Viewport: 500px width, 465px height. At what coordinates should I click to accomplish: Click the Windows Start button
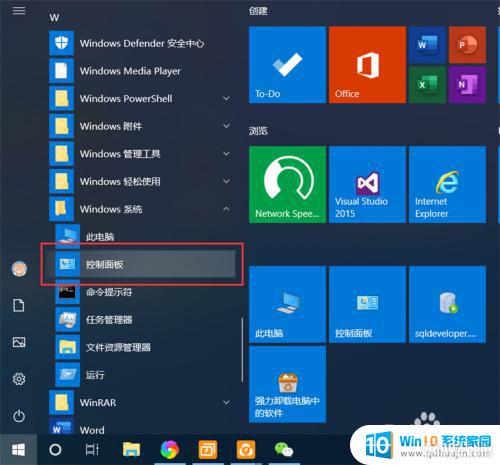[18, 450]
